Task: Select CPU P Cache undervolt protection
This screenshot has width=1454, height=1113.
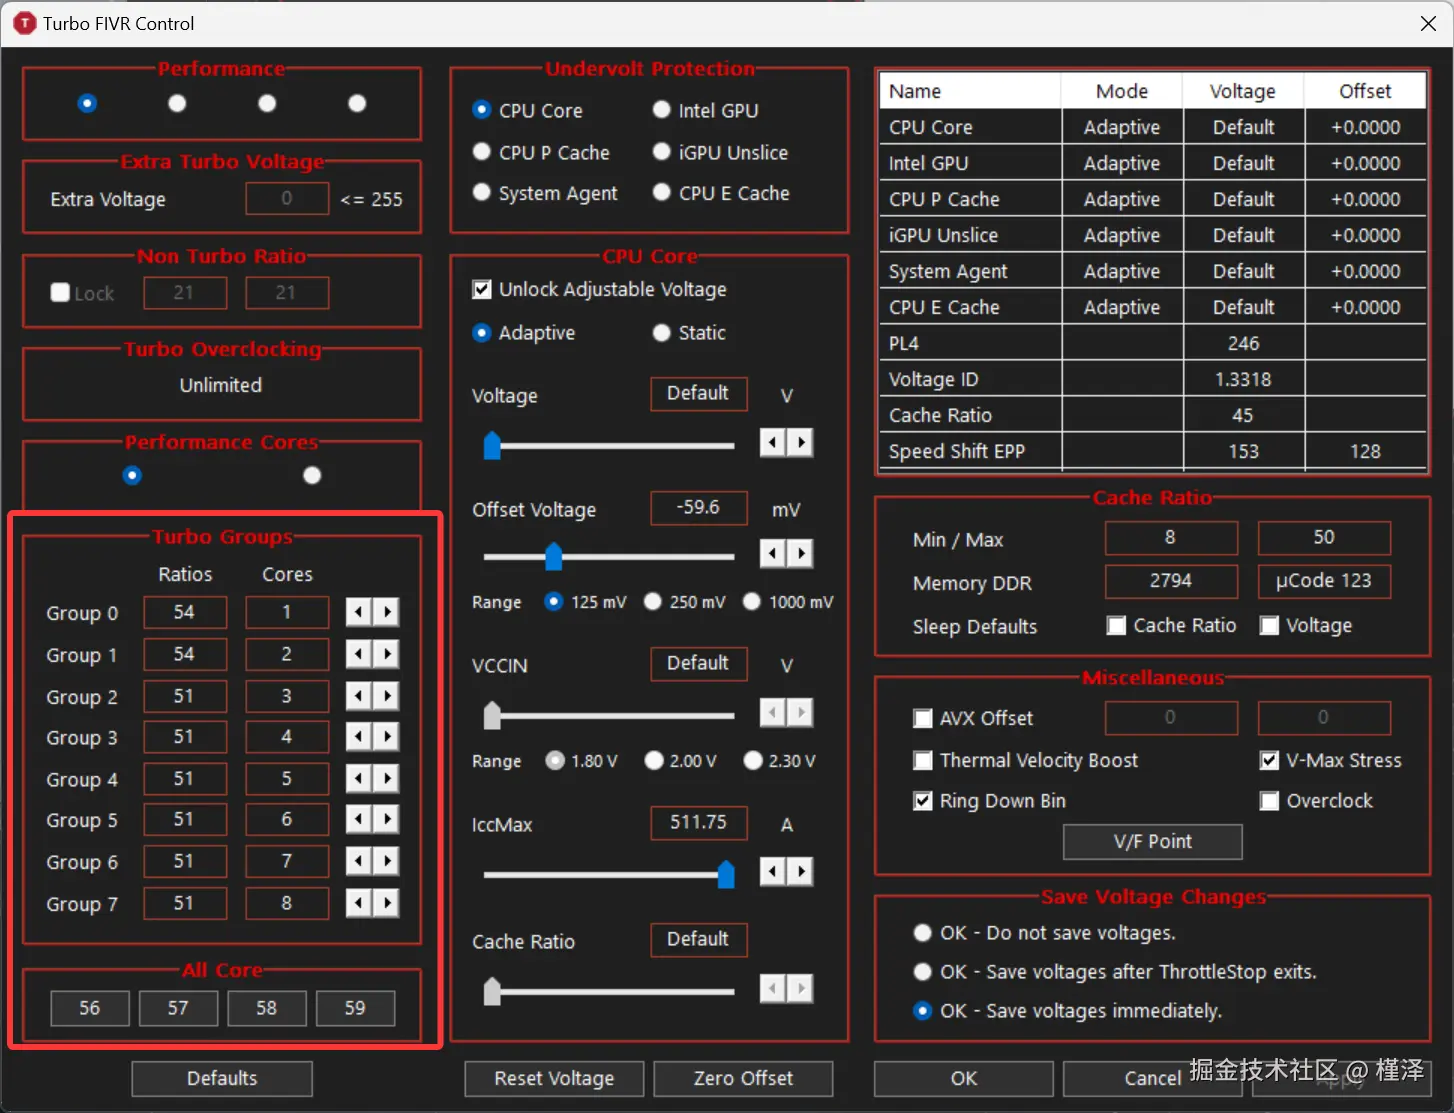Action: (482, 152)
